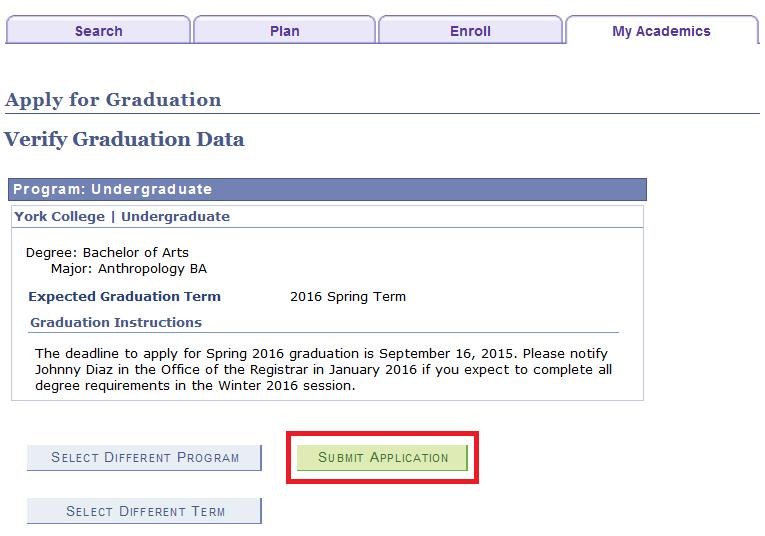Click the 2016 Spring Term value
The image size is (765, 536).
point(348,297)
